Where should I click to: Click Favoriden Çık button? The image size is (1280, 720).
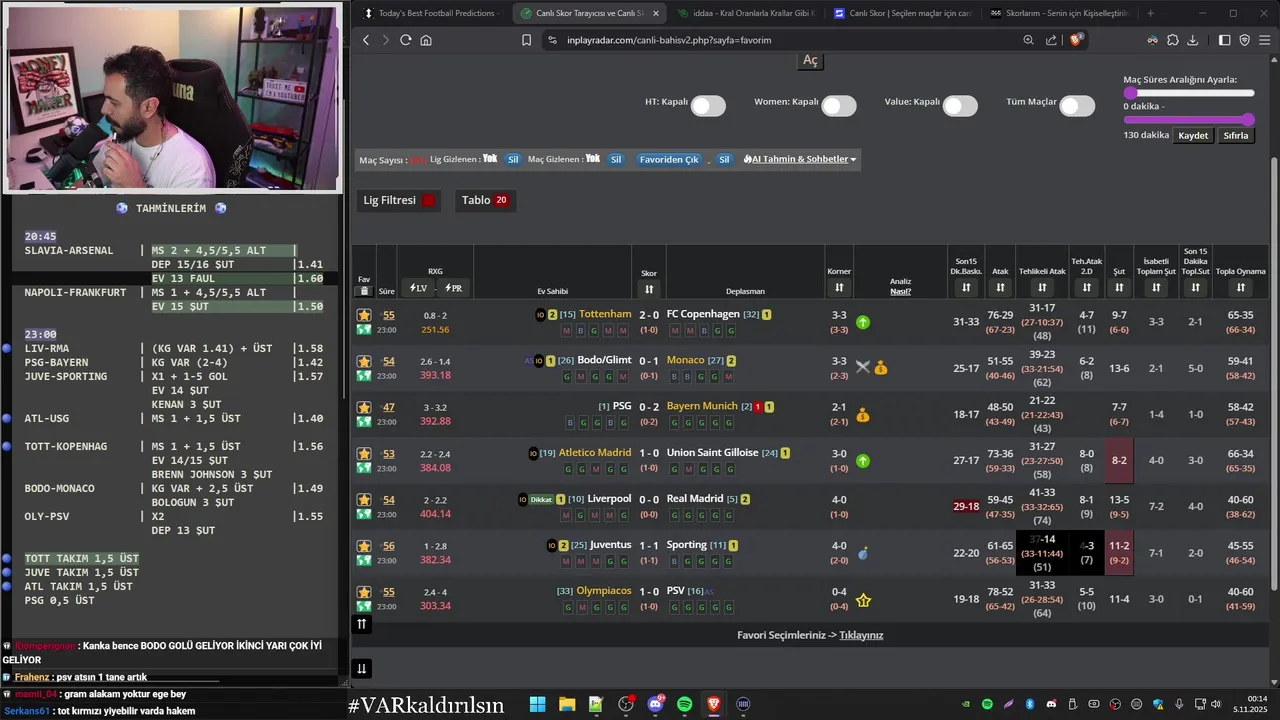click(x=669, y=159)
